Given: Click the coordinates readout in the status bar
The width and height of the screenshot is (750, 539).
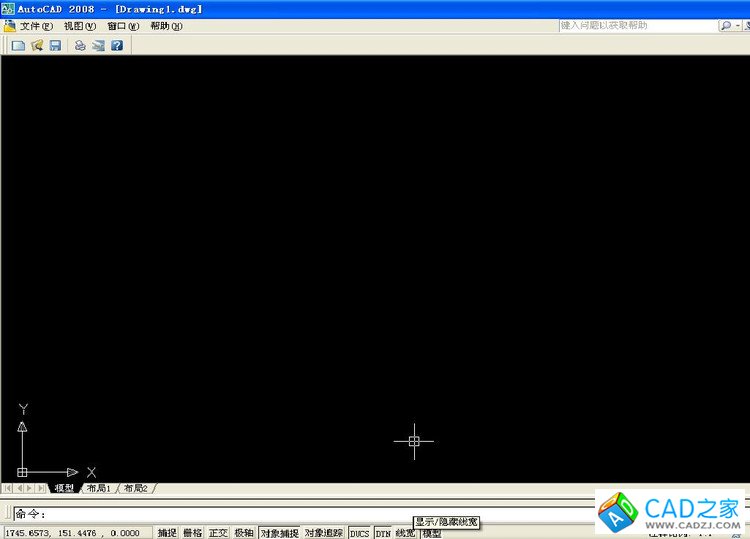Looking at the screenshot, I should point(72,533).
